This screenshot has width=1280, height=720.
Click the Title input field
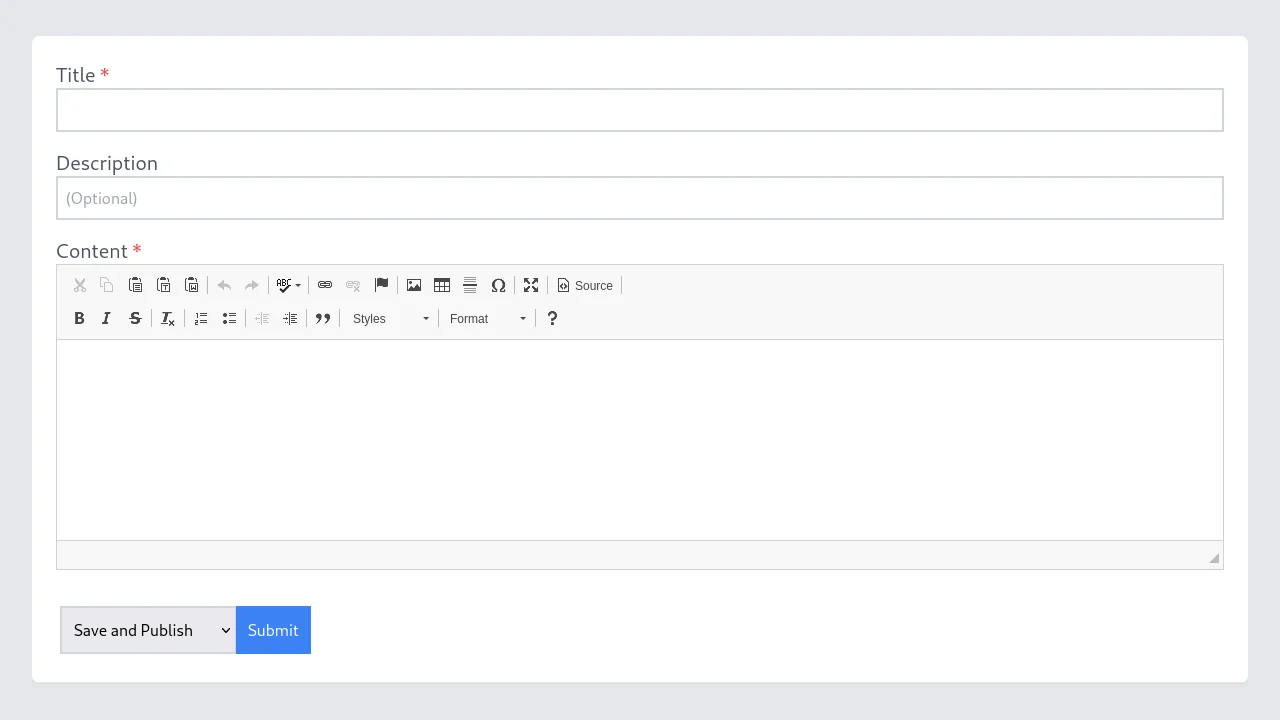pyautogui.click(x=640, y=110)
